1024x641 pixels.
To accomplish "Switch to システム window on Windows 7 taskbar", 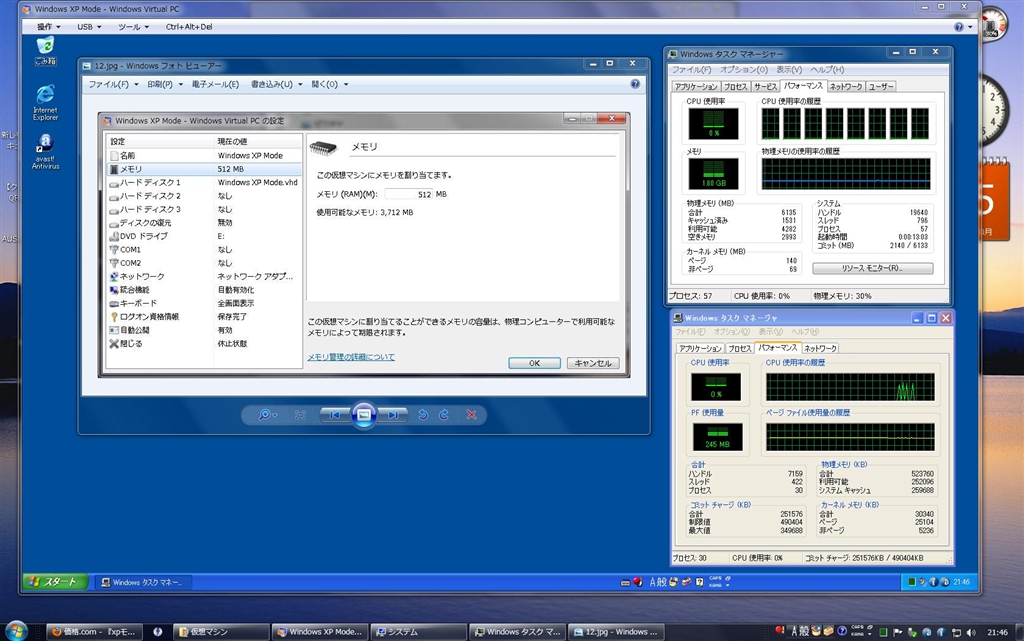I will coord(419,632).
